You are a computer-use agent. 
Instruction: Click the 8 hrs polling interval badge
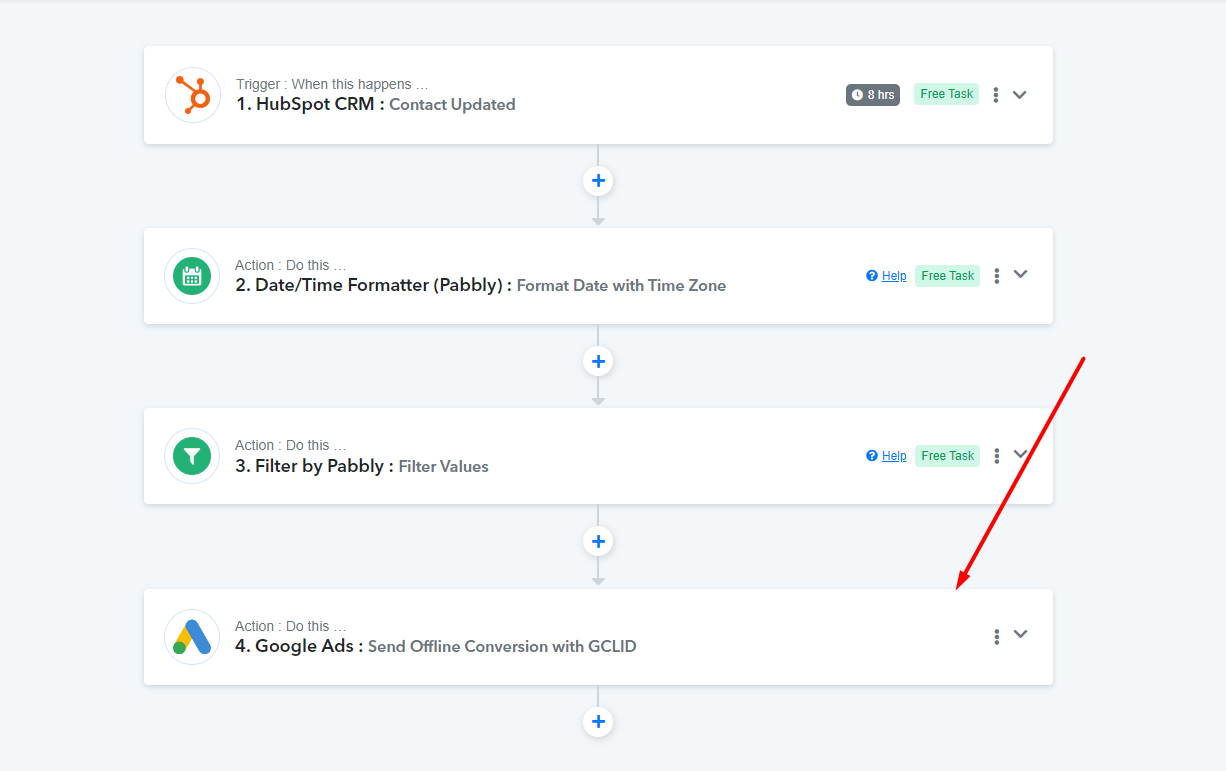point(873,95)
